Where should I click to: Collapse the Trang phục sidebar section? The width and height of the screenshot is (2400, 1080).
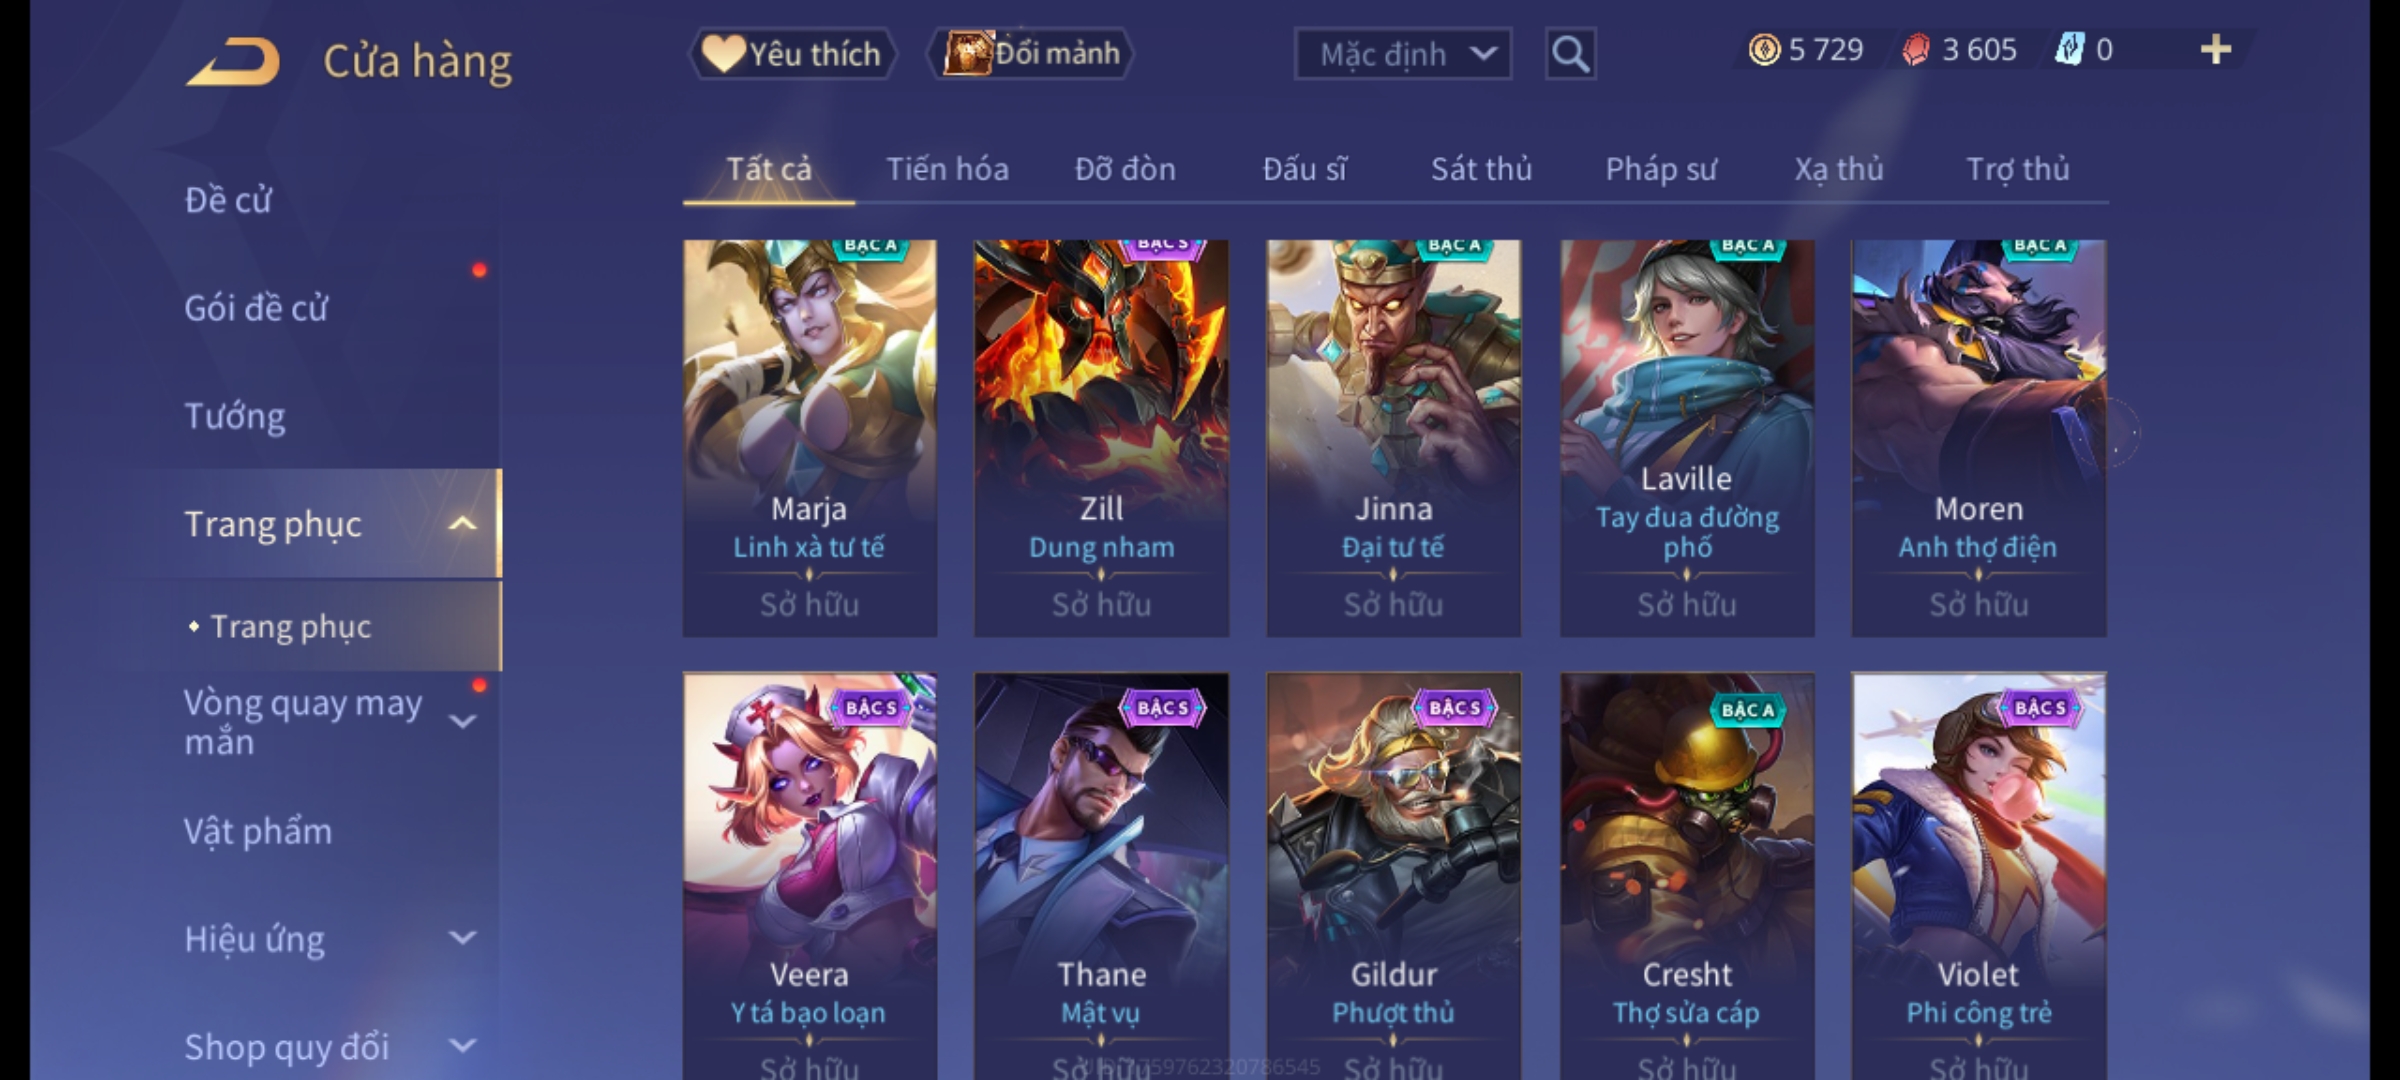tap(462, 524)
